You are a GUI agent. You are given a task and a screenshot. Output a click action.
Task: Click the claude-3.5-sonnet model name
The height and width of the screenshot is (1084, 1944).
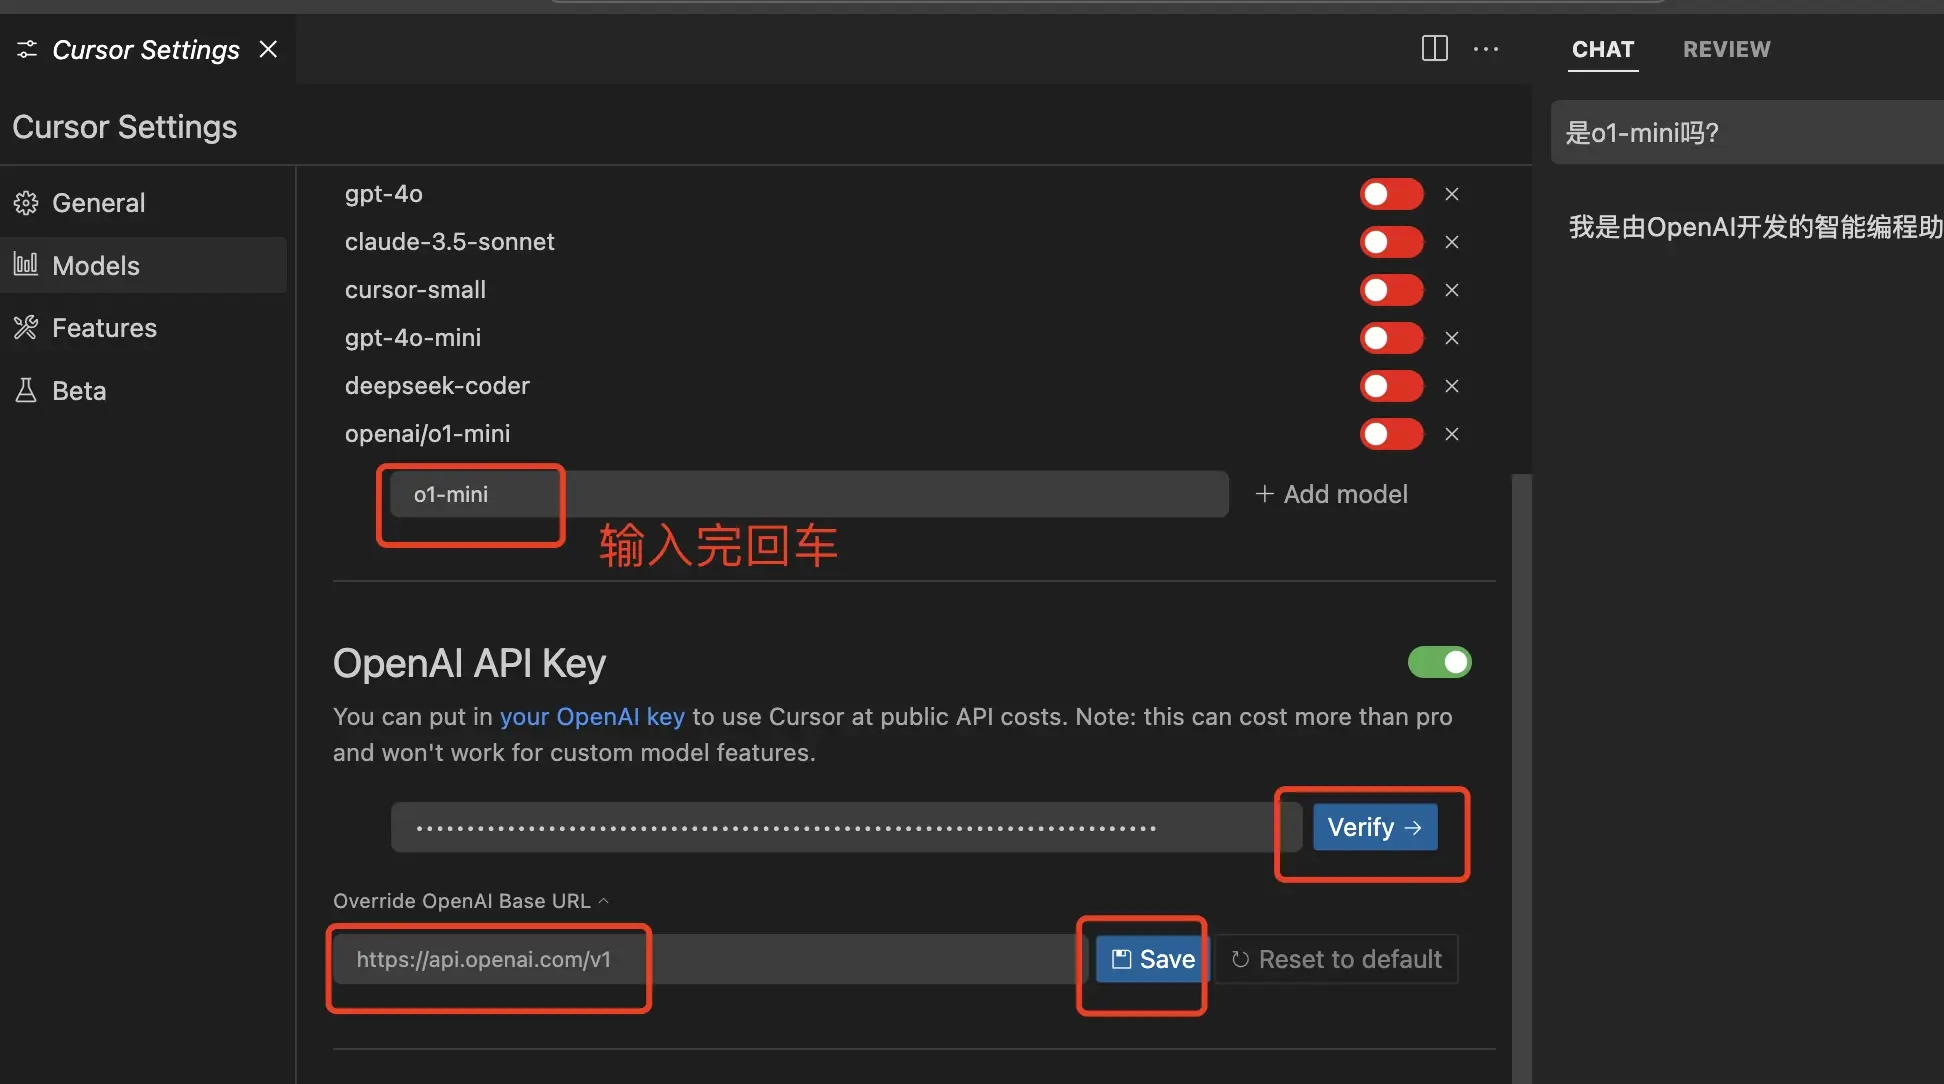[x=449, y=242]
